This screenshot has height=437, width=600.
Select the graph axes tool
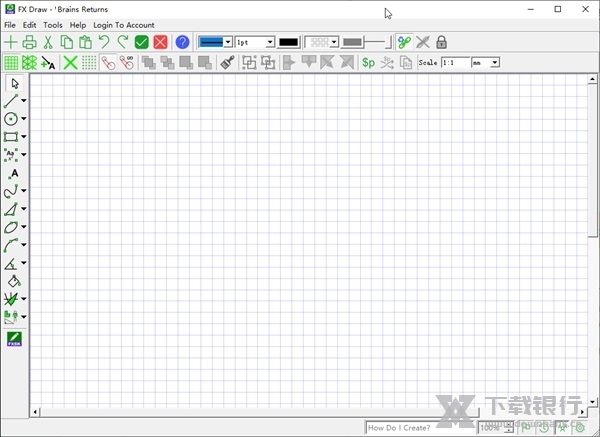tap(11, 299)
